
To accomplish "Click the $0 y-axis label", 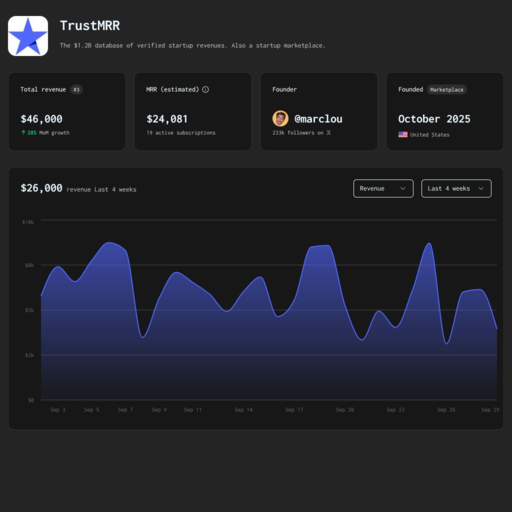I will tap(31, 400).
